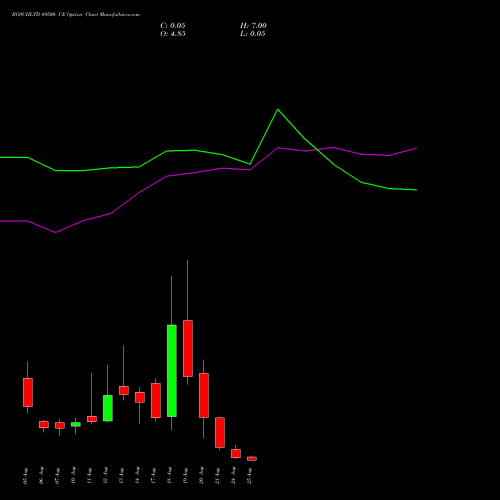Select the tall green candle for 18 Aug

click(x=172, y=371)
